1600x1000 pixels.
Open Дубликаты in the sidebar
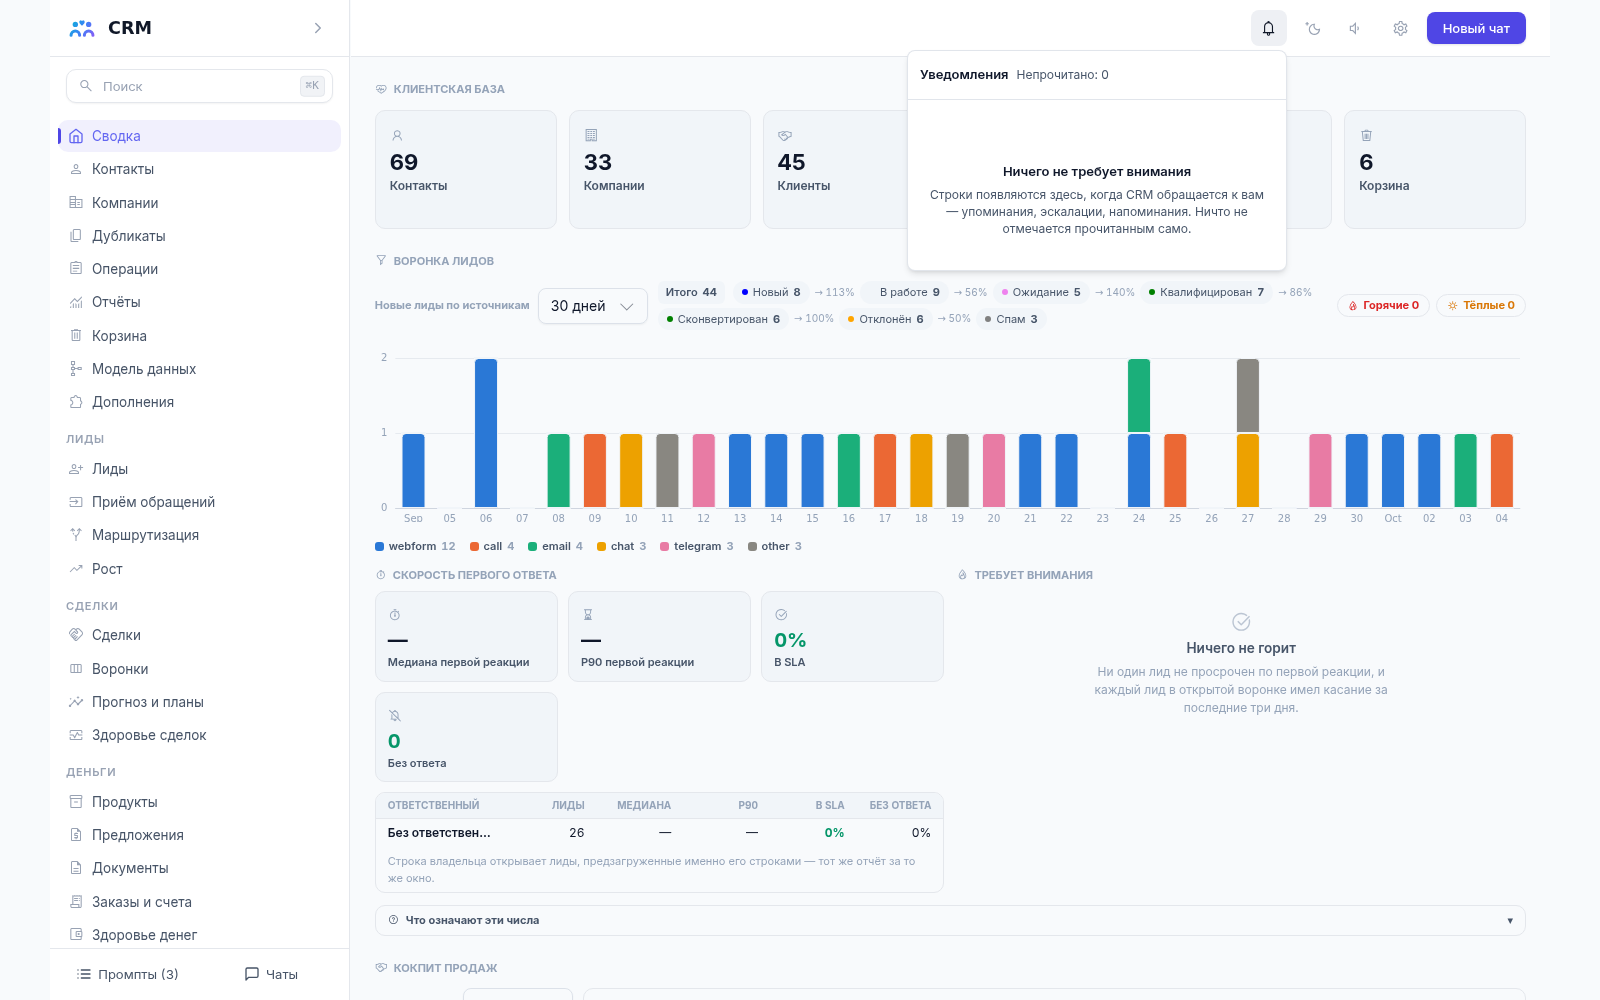tap(200, 236)
